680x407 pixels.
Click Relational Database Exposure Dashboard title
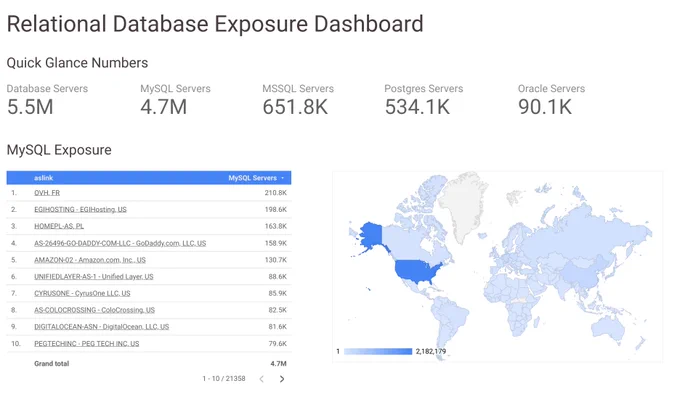[215, 24]
